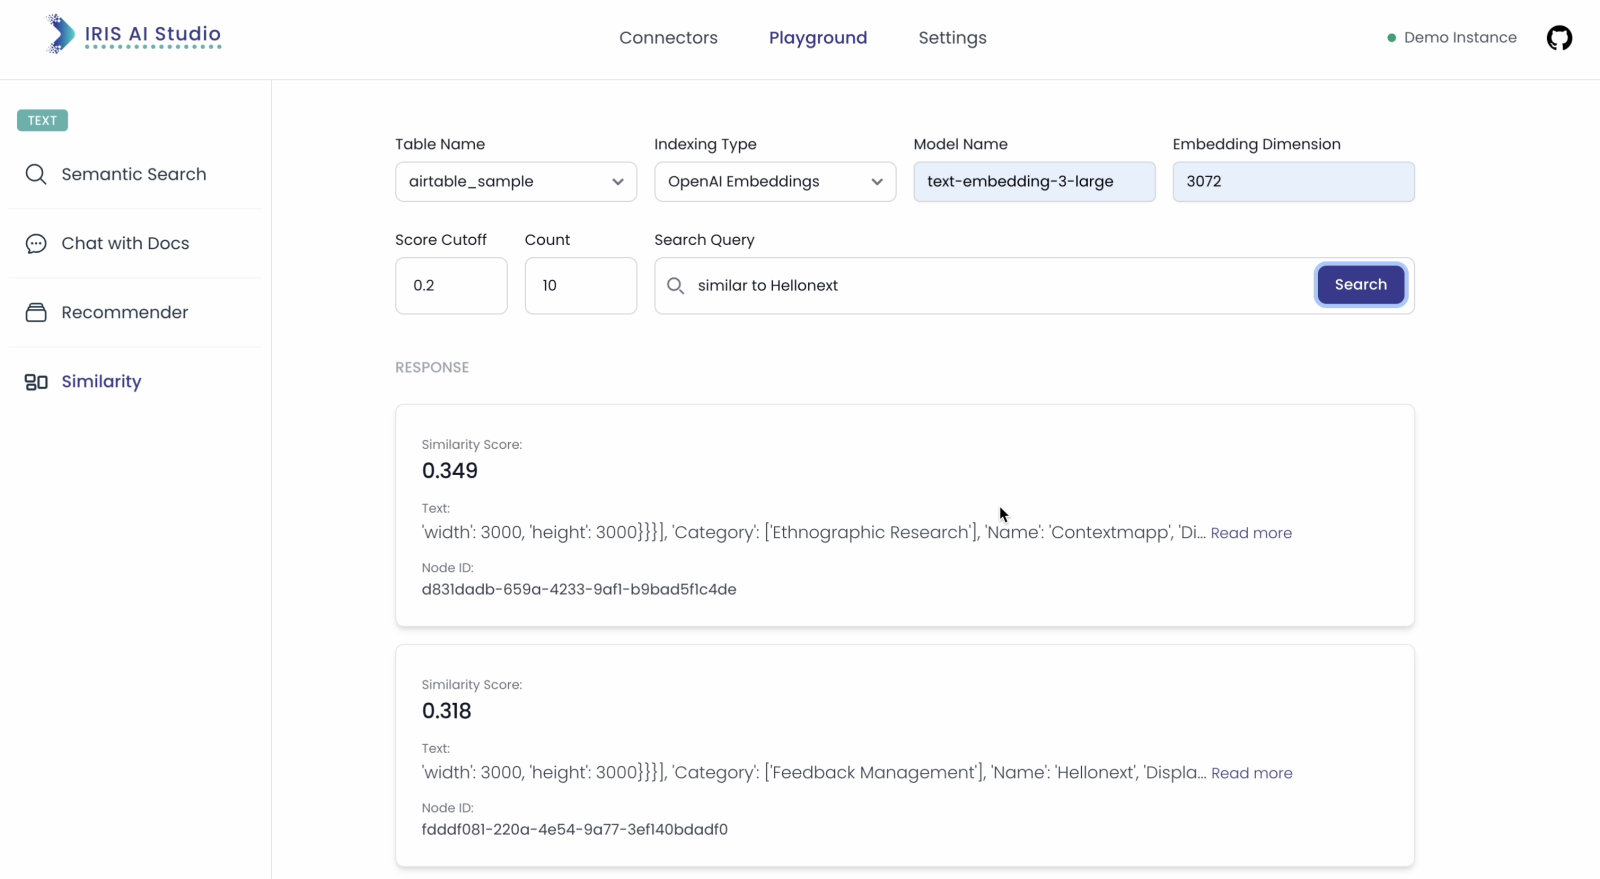The height and width of the screenshot is (879, 1600).
Task: Expand the Table Name dropdown
Action: tap(515, 182)
